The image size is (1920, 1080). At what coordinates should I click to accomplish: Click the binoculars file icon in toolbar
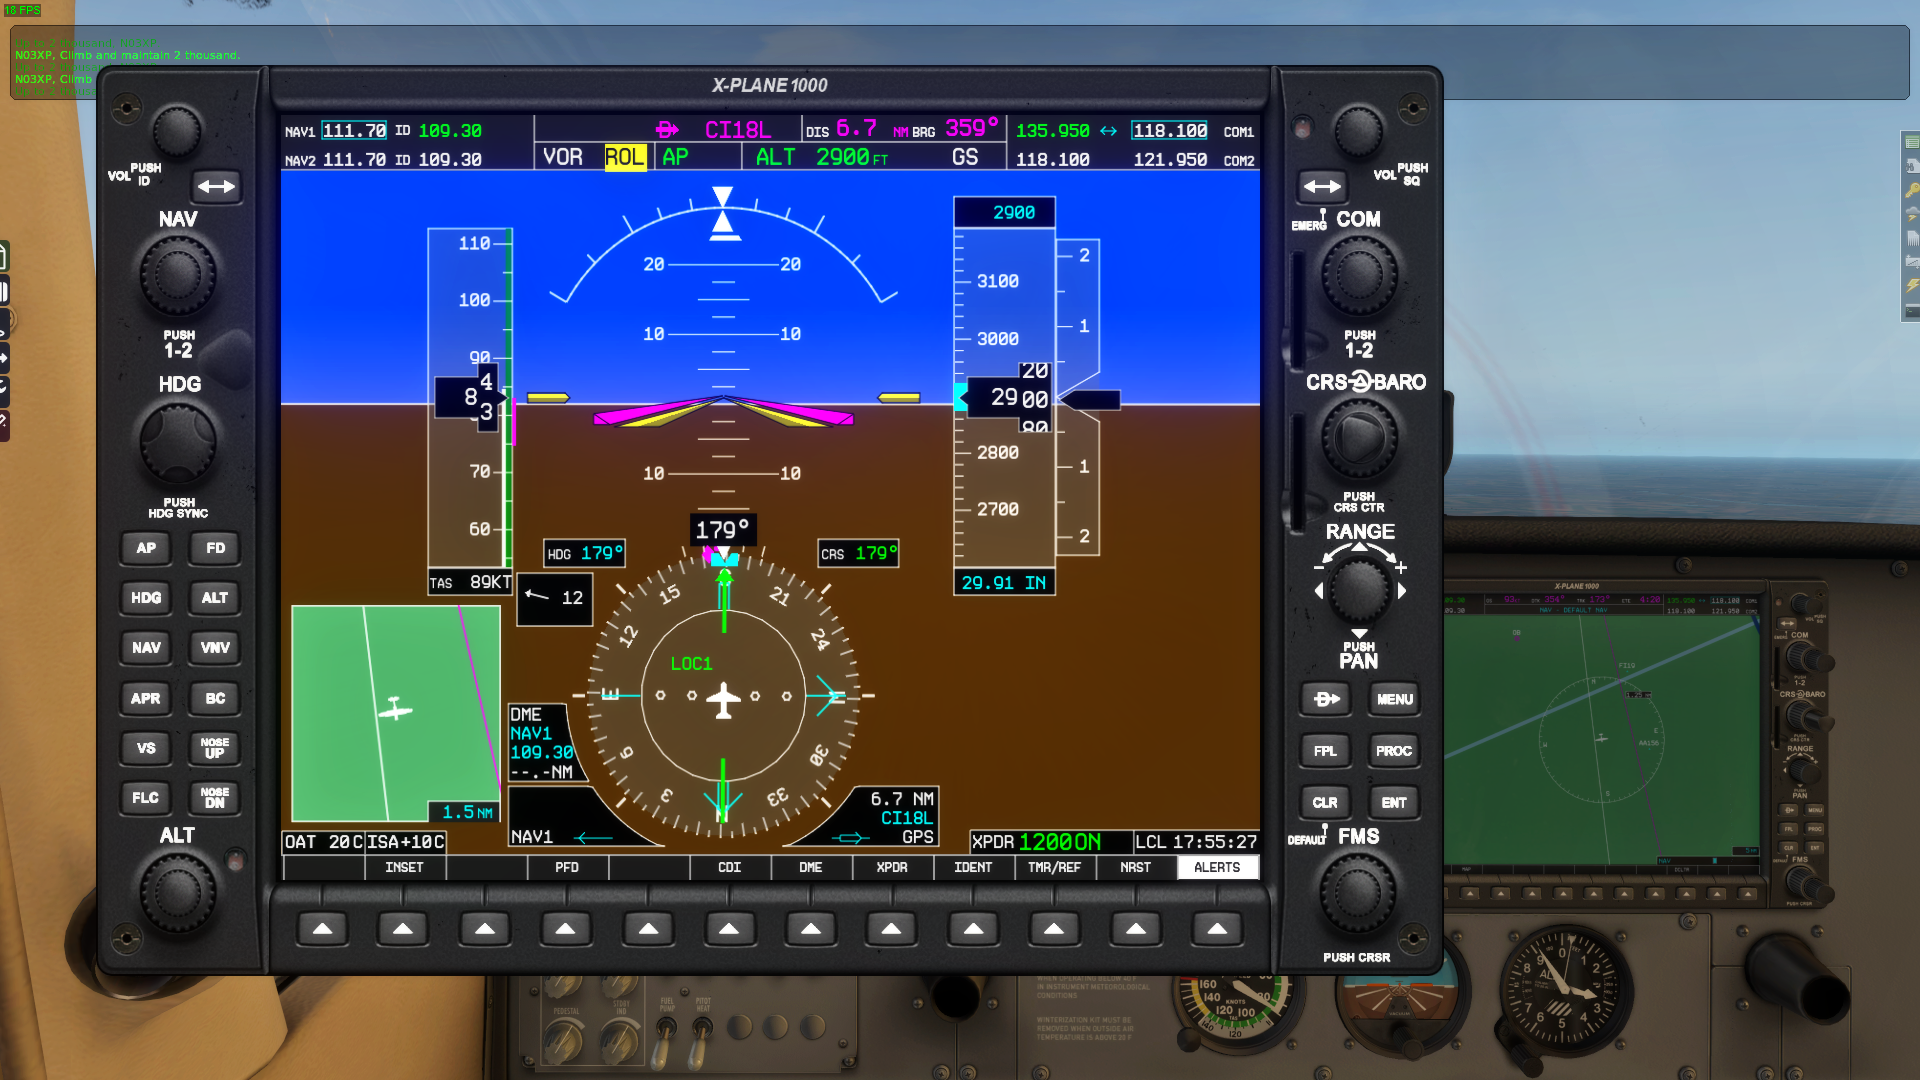coord(1911,166)
